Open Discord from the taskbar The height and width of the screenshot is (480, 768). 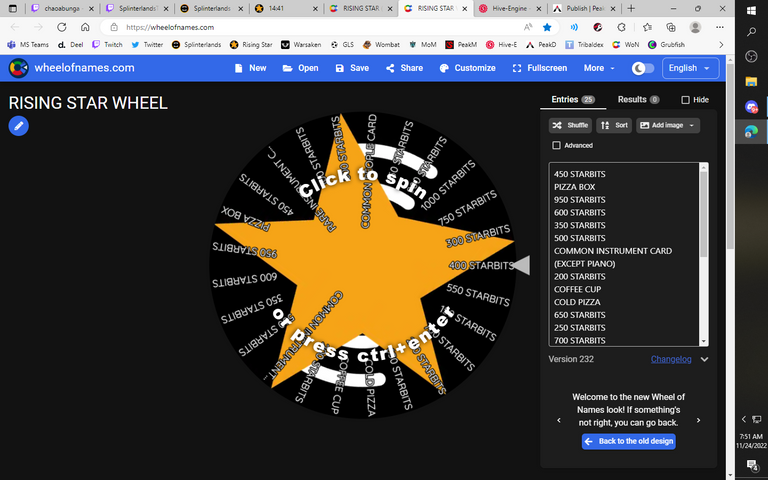(751, 106)
